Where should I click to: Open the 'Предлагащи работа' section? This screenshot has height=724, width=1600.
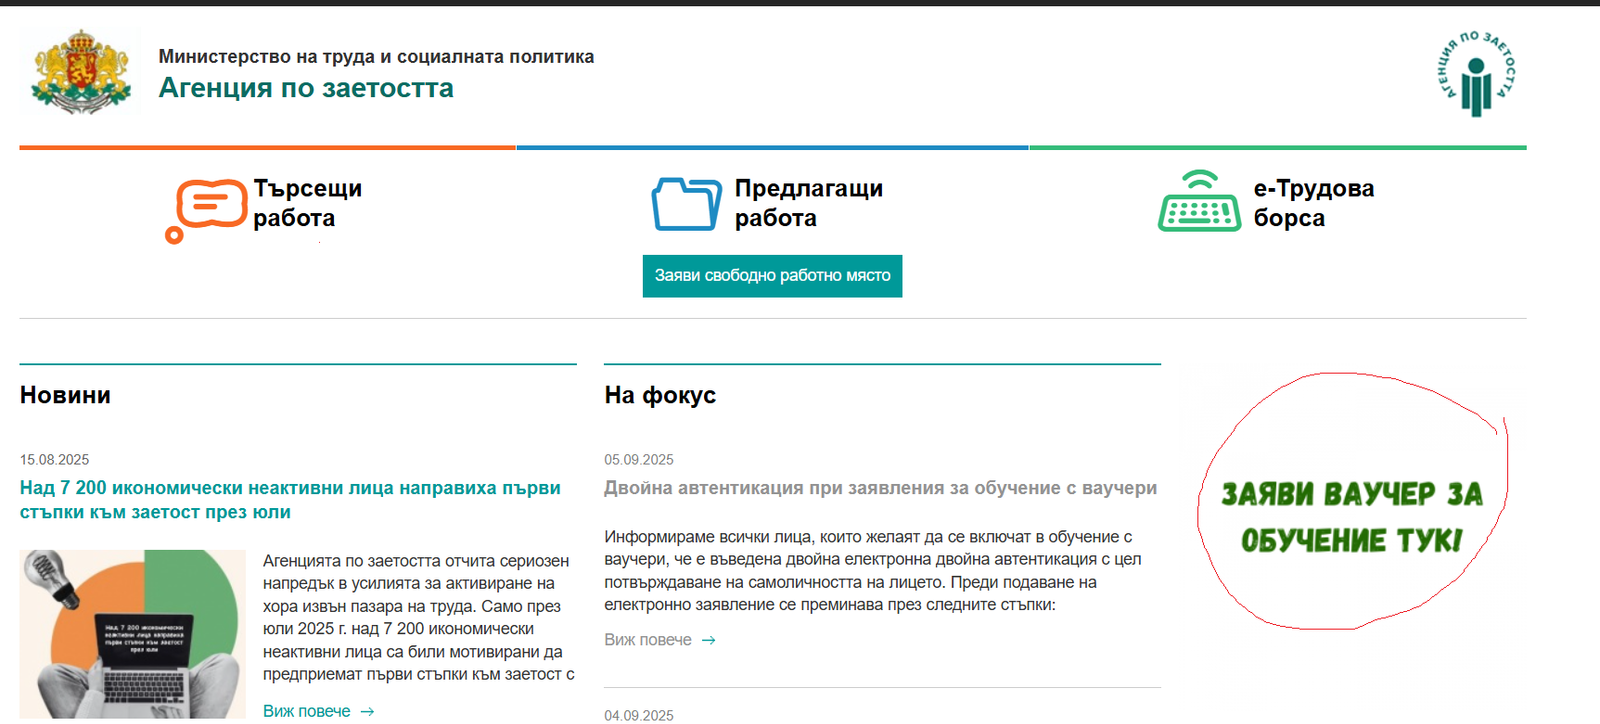tap(808, 203)
